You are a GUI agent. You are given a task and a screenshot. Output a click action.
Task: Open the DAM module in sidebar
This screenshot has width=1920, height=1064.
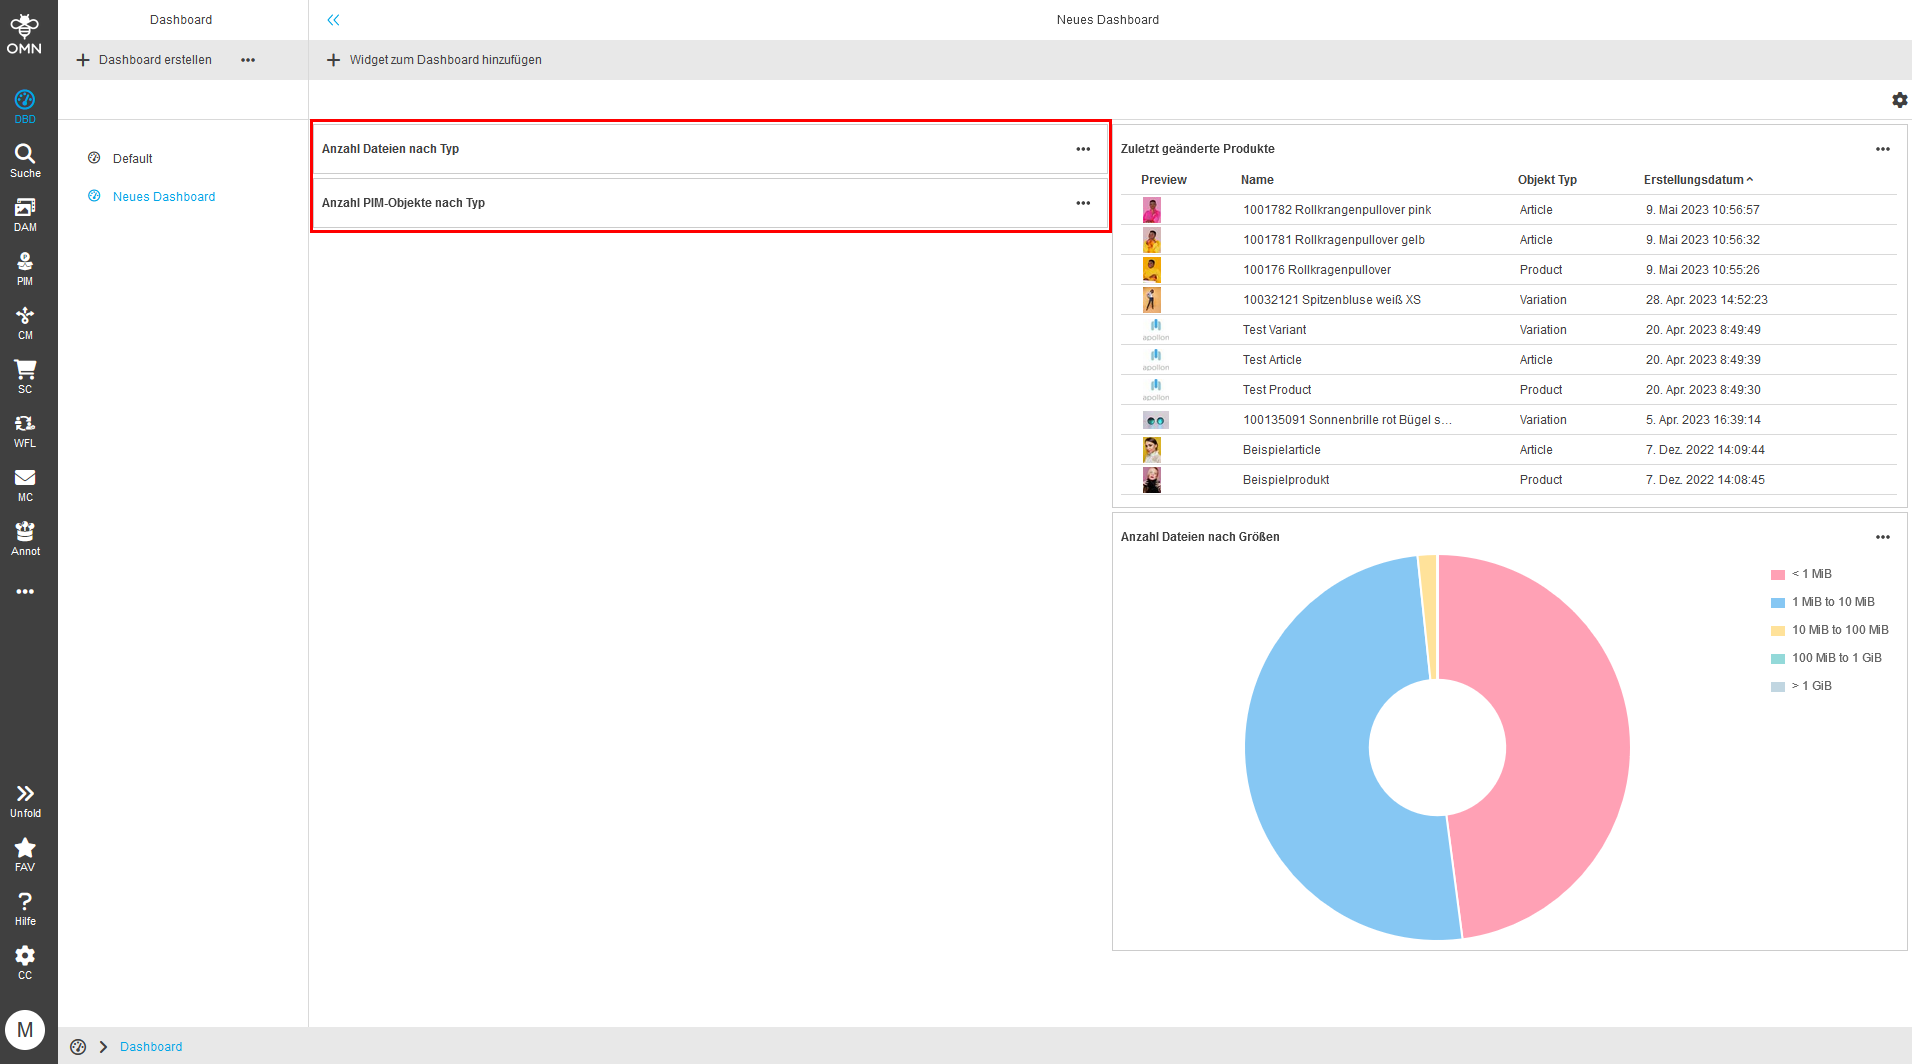25,213
